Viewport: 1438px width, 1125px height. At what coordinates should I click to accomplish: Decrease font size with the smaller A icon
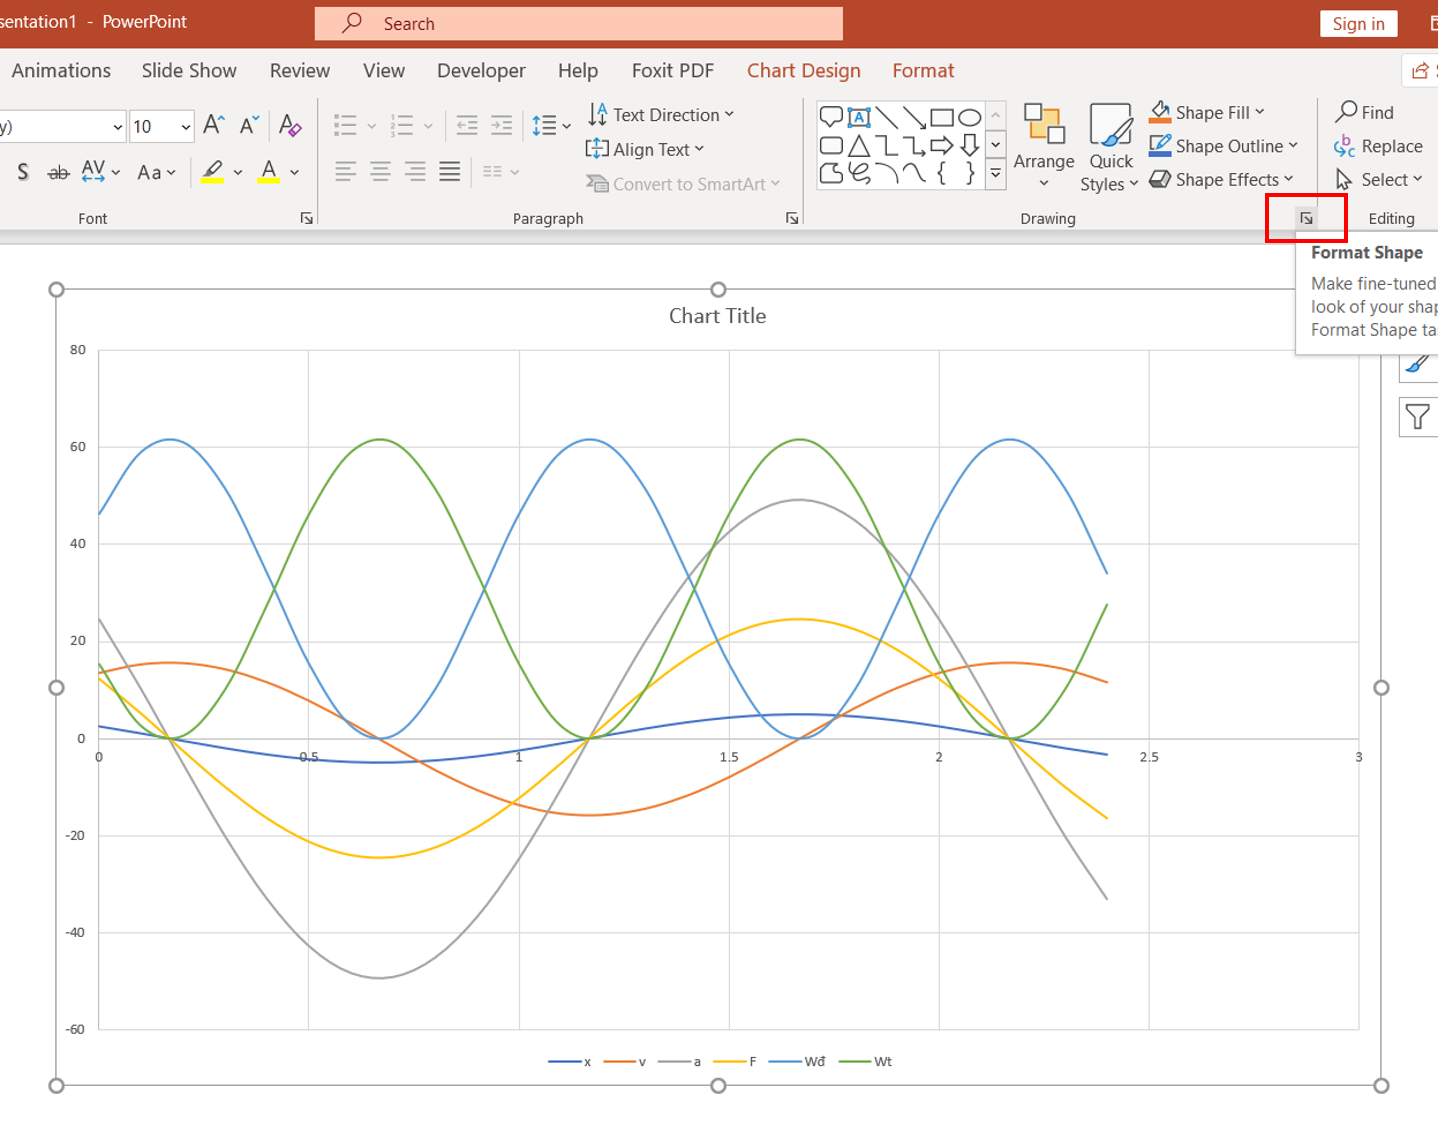(x=249, y=125)
